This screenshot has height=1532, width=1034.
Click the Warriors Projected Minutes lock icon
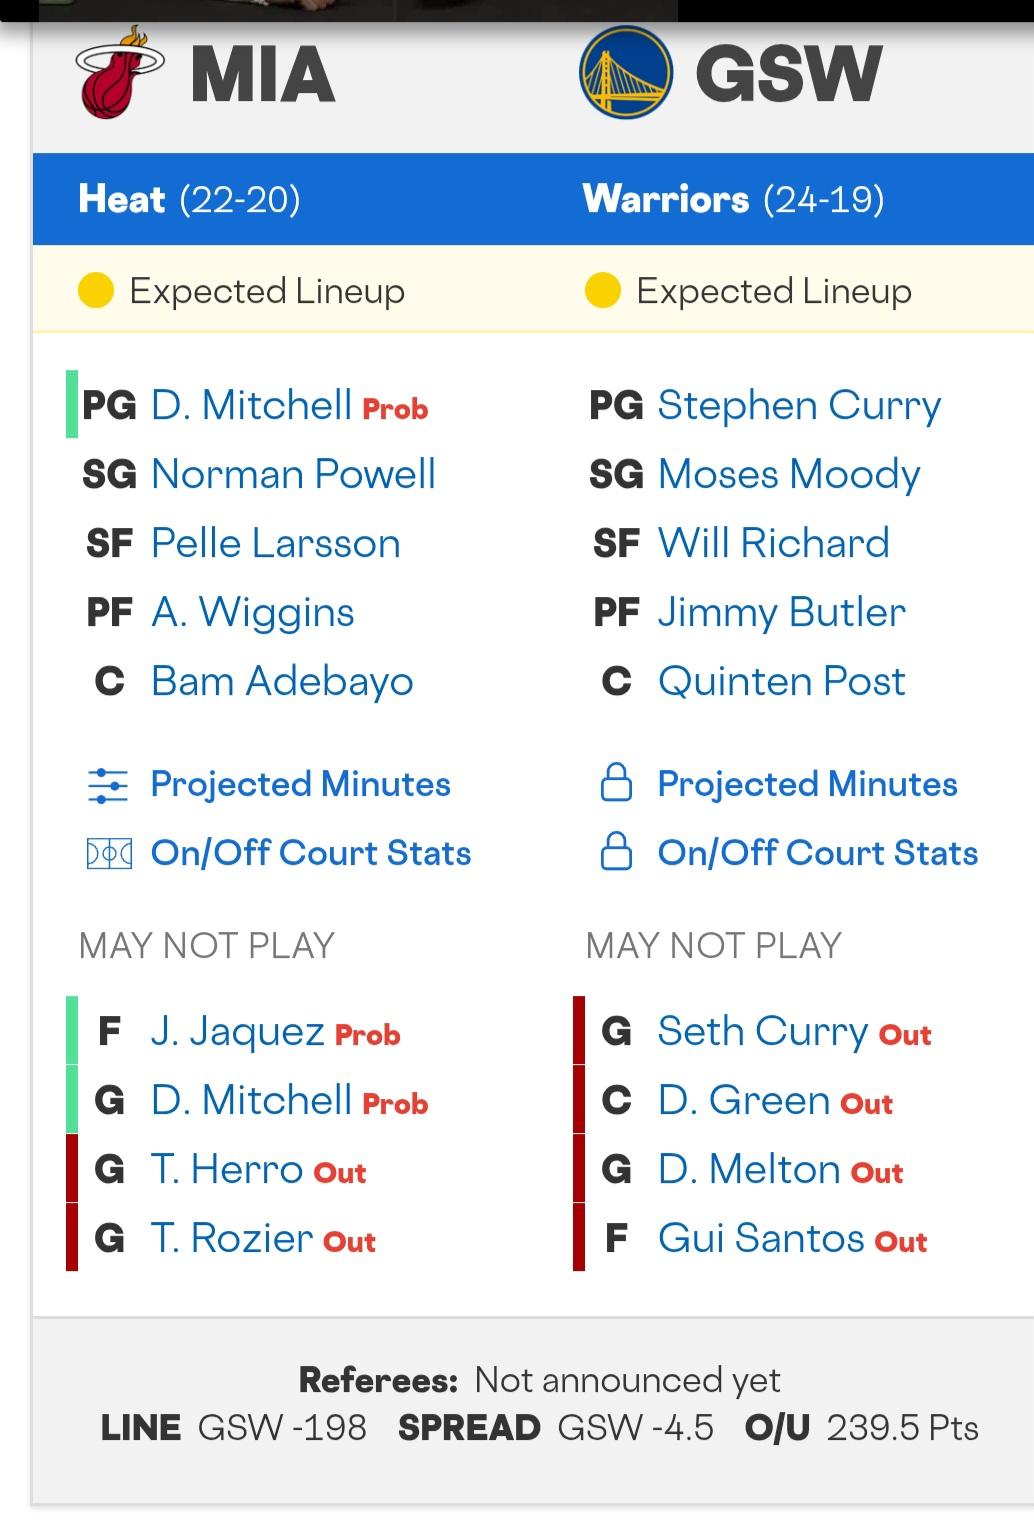[x=616, y=784]
